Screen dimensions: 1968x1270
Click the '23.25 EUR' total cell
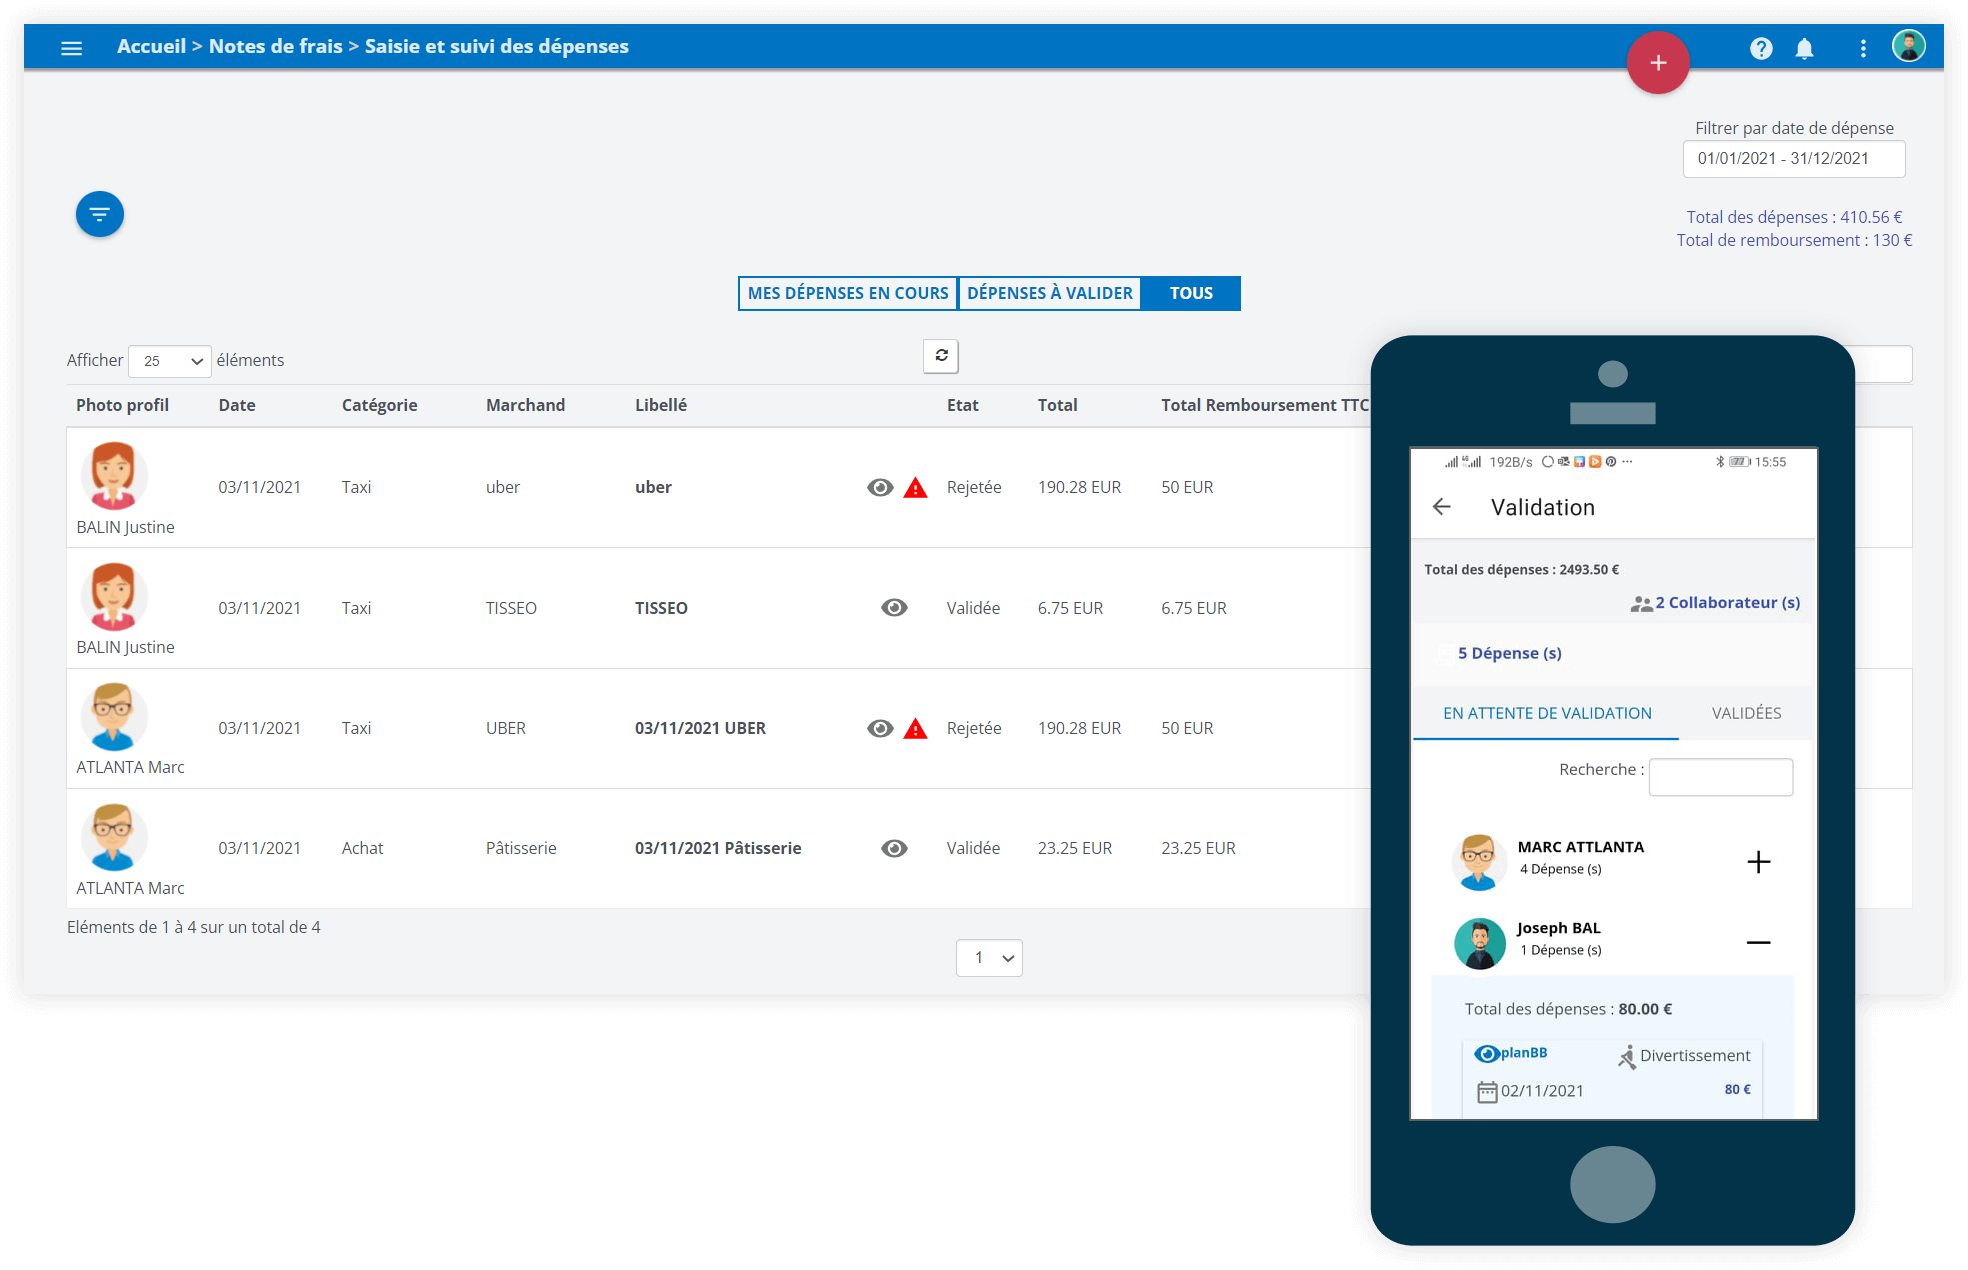click(1074, 848)
